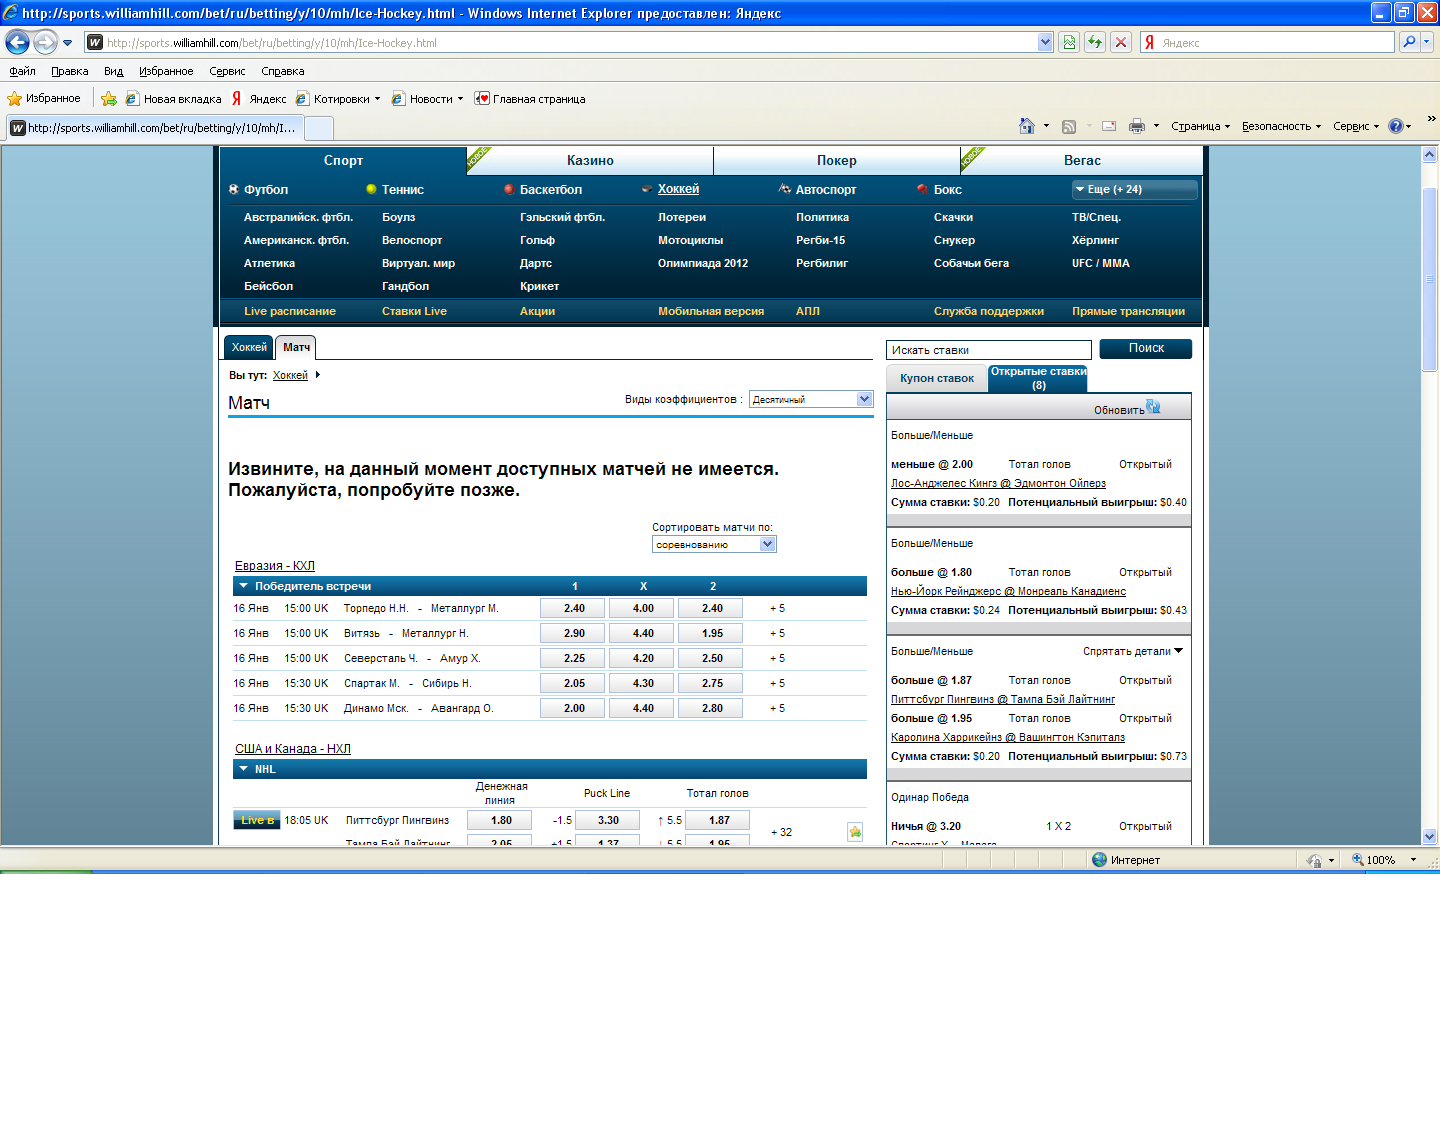The height and width of the screenshot is (1134, 1440).
Task: Click the magnifier search icon beside Яндекс box
Action: (1409, 42)
